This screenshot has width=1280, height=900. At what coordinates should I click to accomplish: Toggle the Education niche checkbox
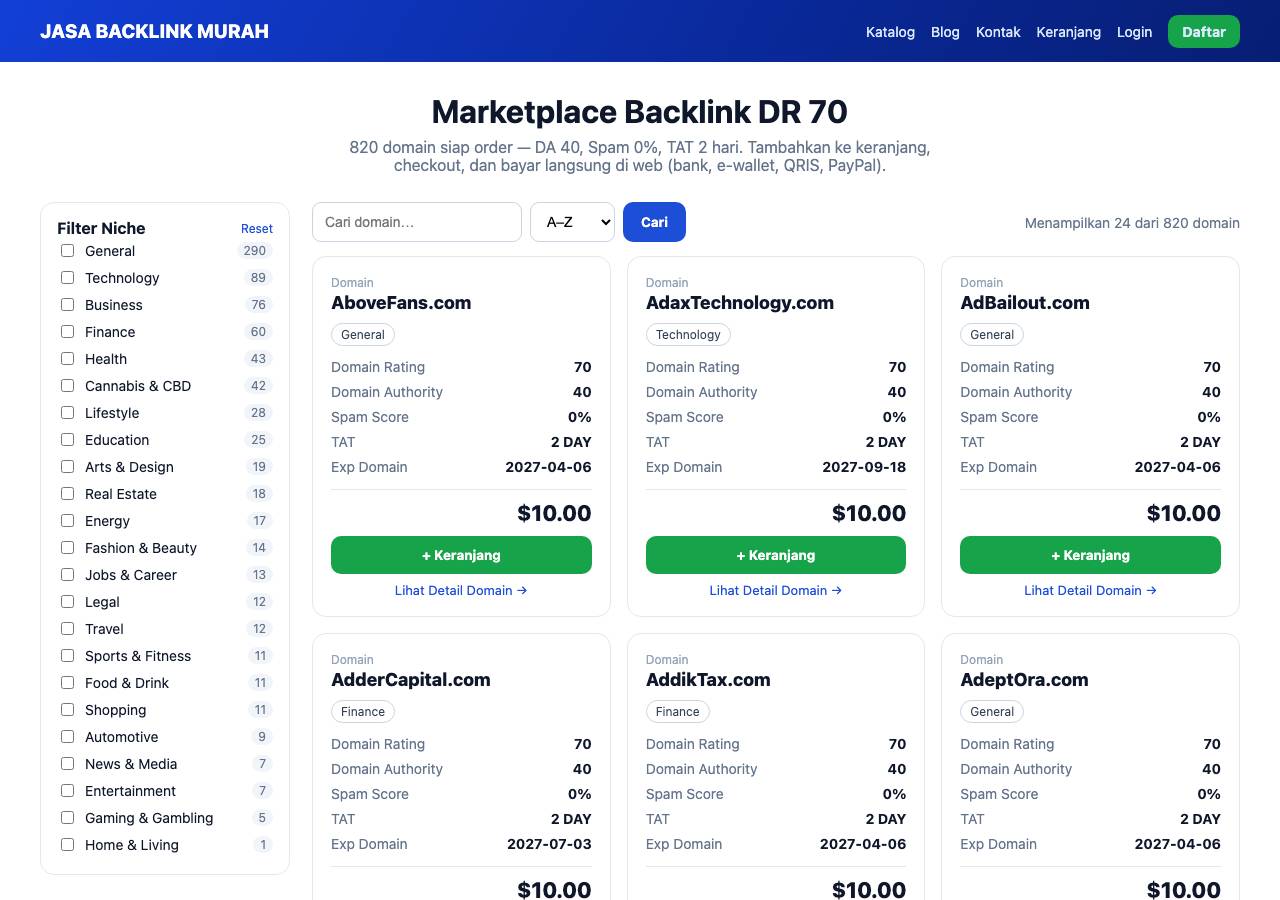pyautogui.click(x=67, y=440)
